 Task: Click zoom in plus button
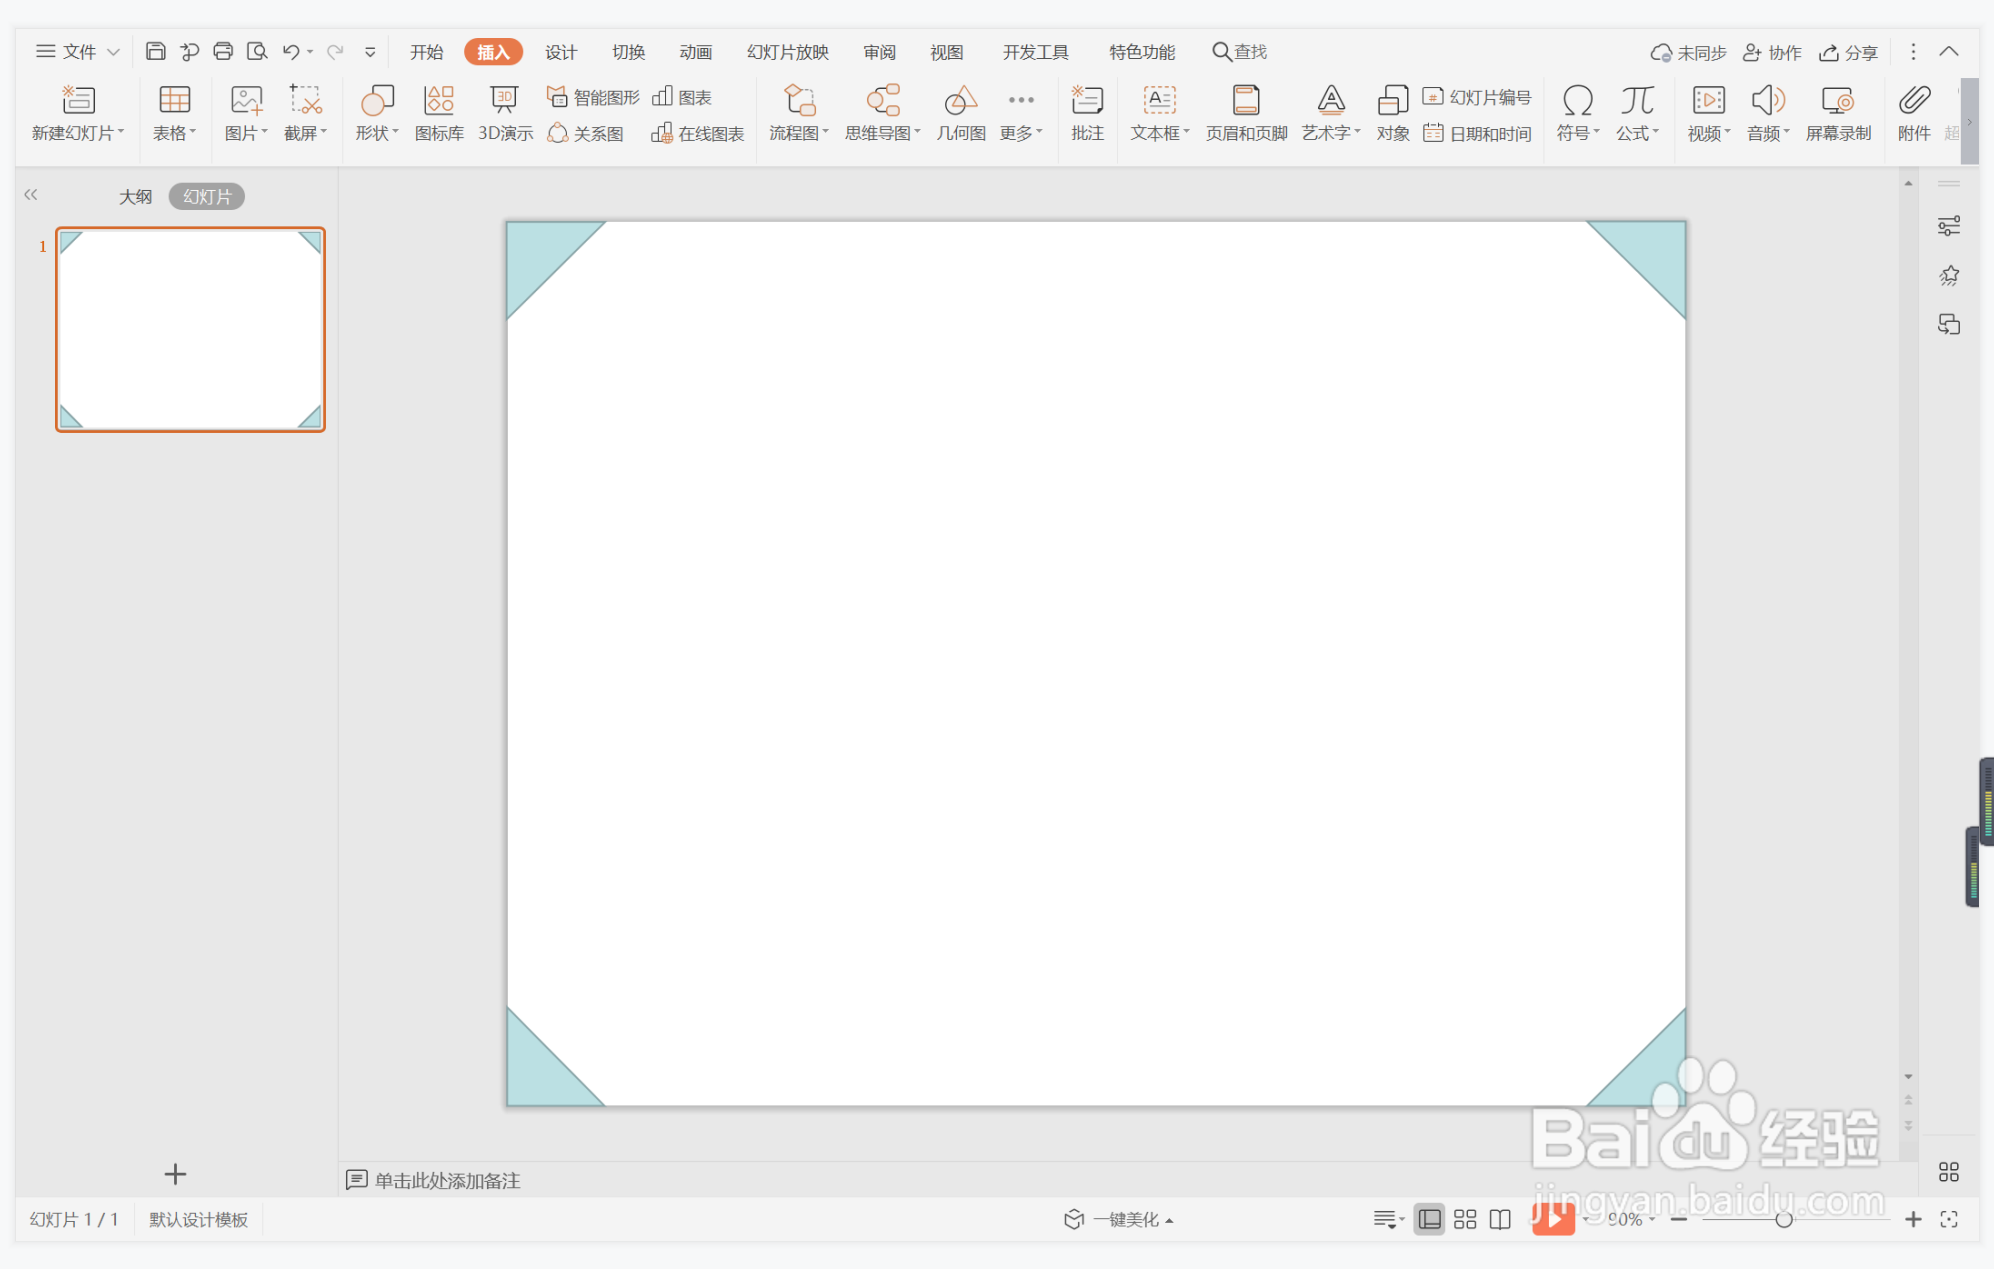pyautogui.click(x=1913, y=1219)
